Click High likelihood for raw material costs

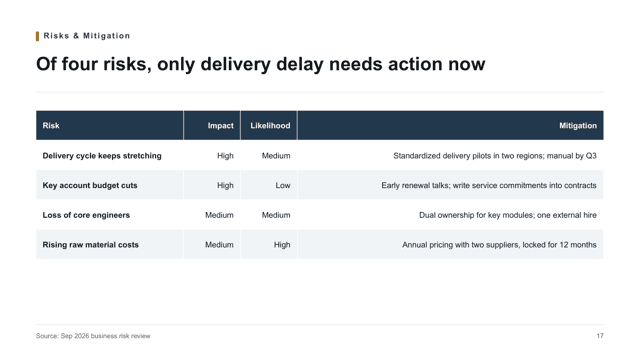(x=282, y=245)
